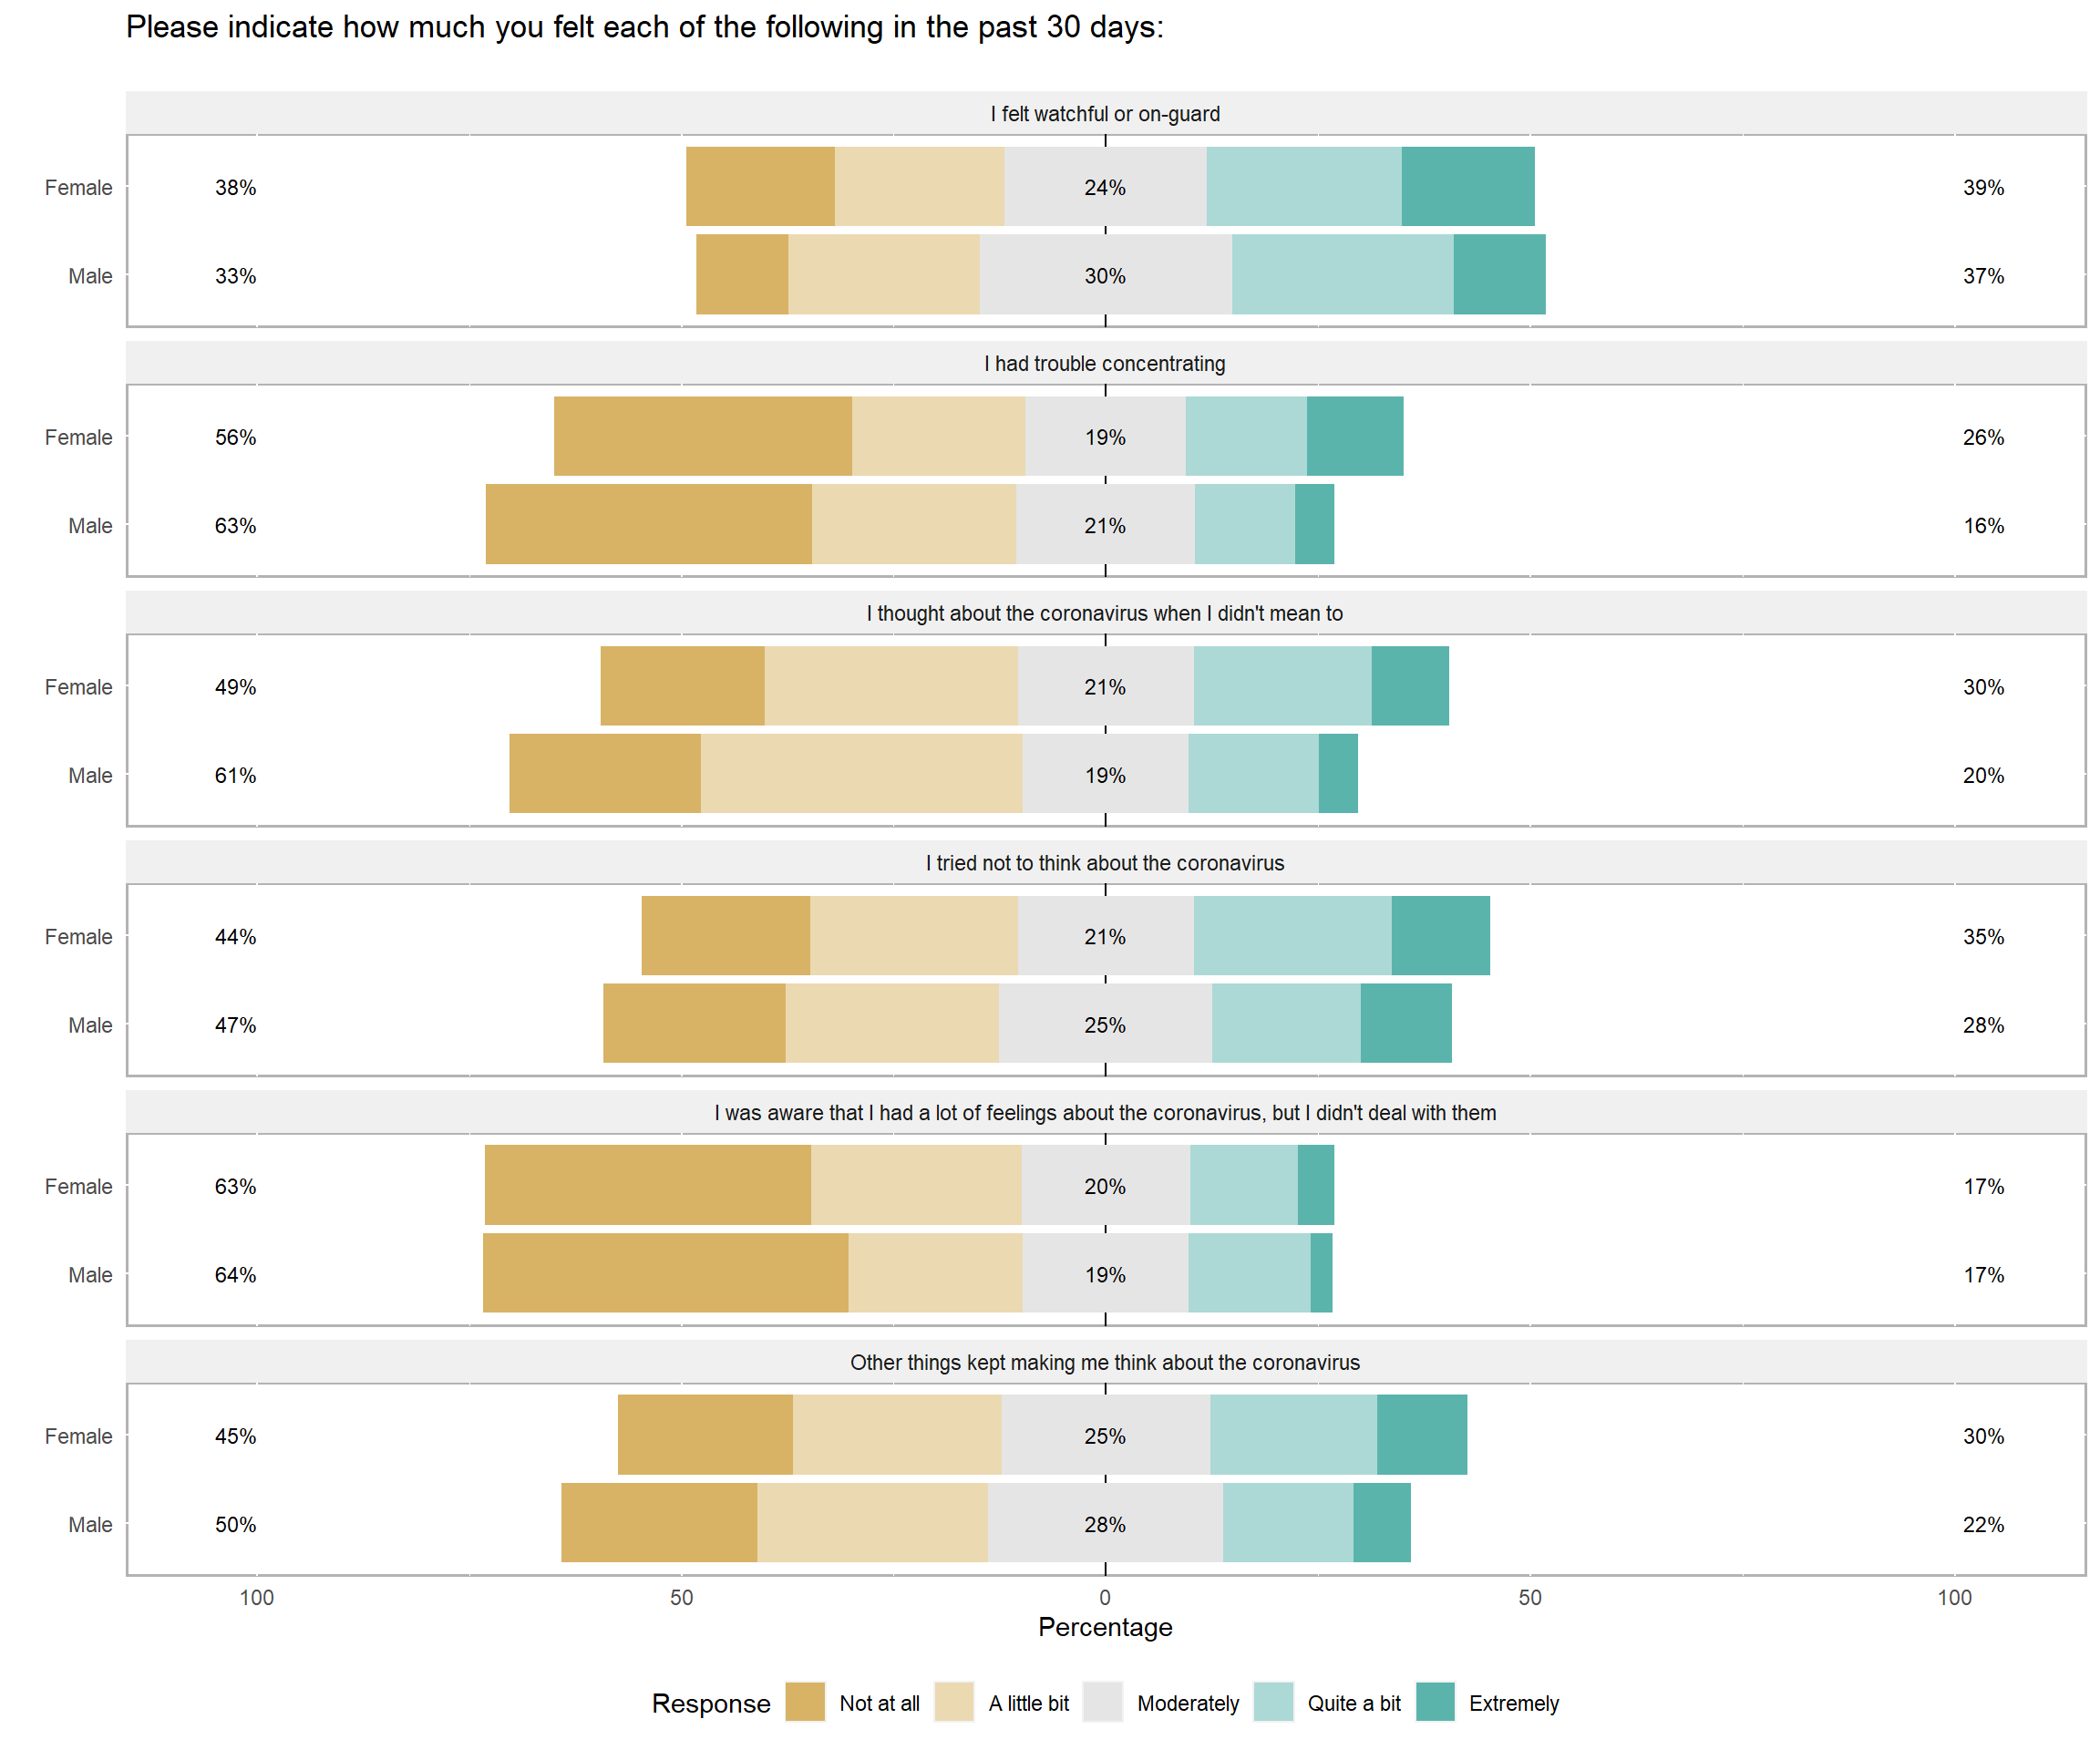Click 'Other things kept making me think' header
This screenshot has height=1750, width=2100.
click(1105, 1362)
